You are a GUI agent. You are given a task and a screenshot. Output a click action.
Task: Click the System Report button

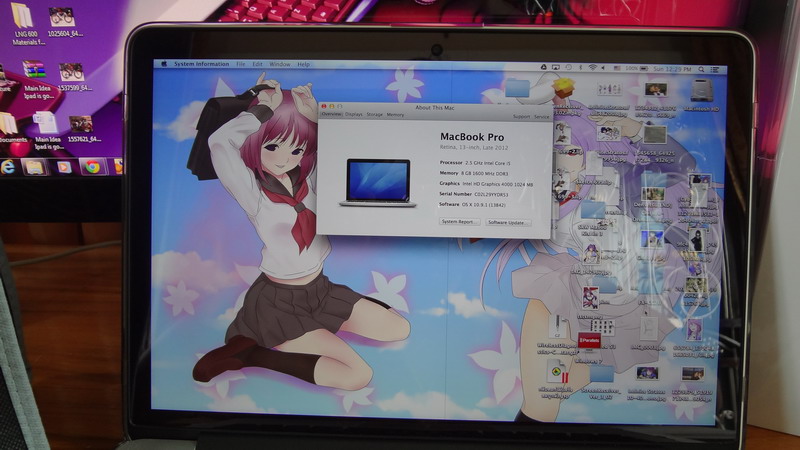pyautogui.click(x=458, y=222)
